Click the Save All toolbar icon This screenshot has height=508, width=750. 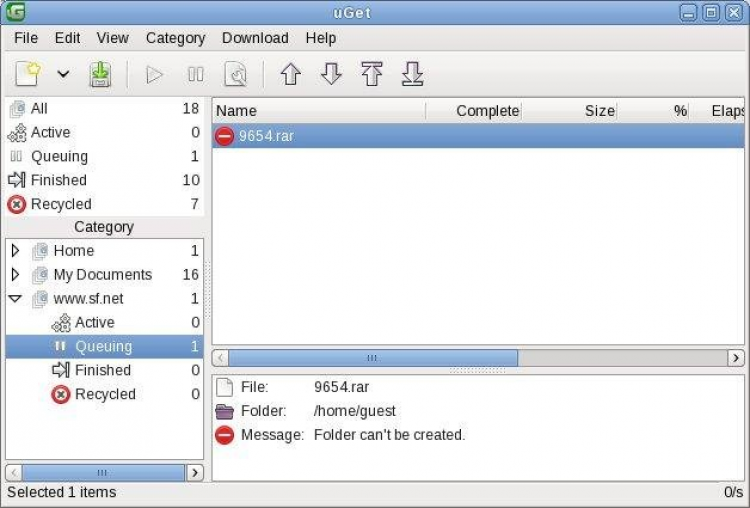coord(100,74)
